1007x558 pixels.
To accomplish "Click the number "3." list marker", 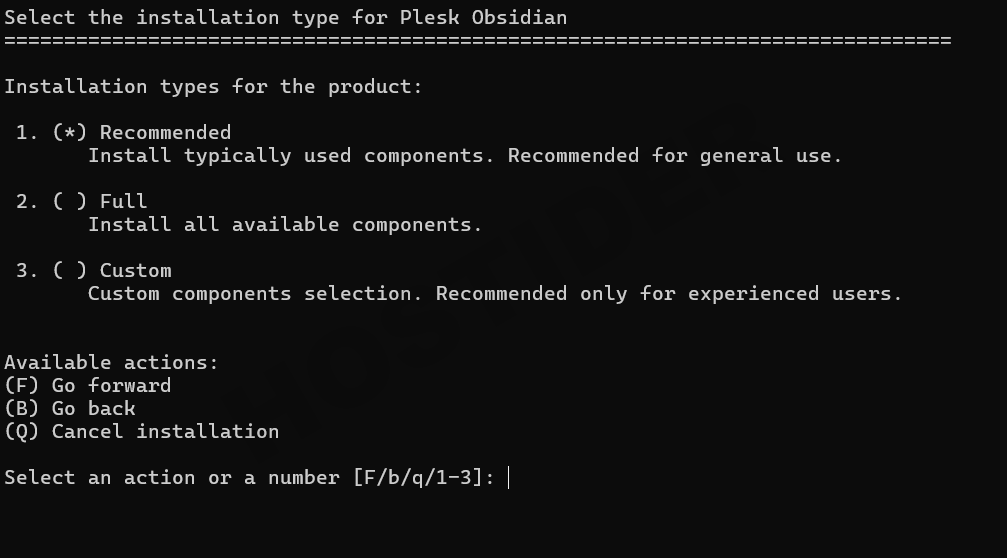I will [x=27, y=271].
